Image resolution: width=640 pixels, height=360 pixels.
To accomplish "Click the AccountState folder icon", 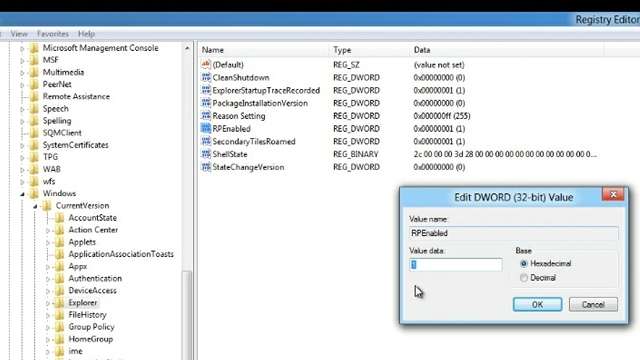I will point(60,218).
